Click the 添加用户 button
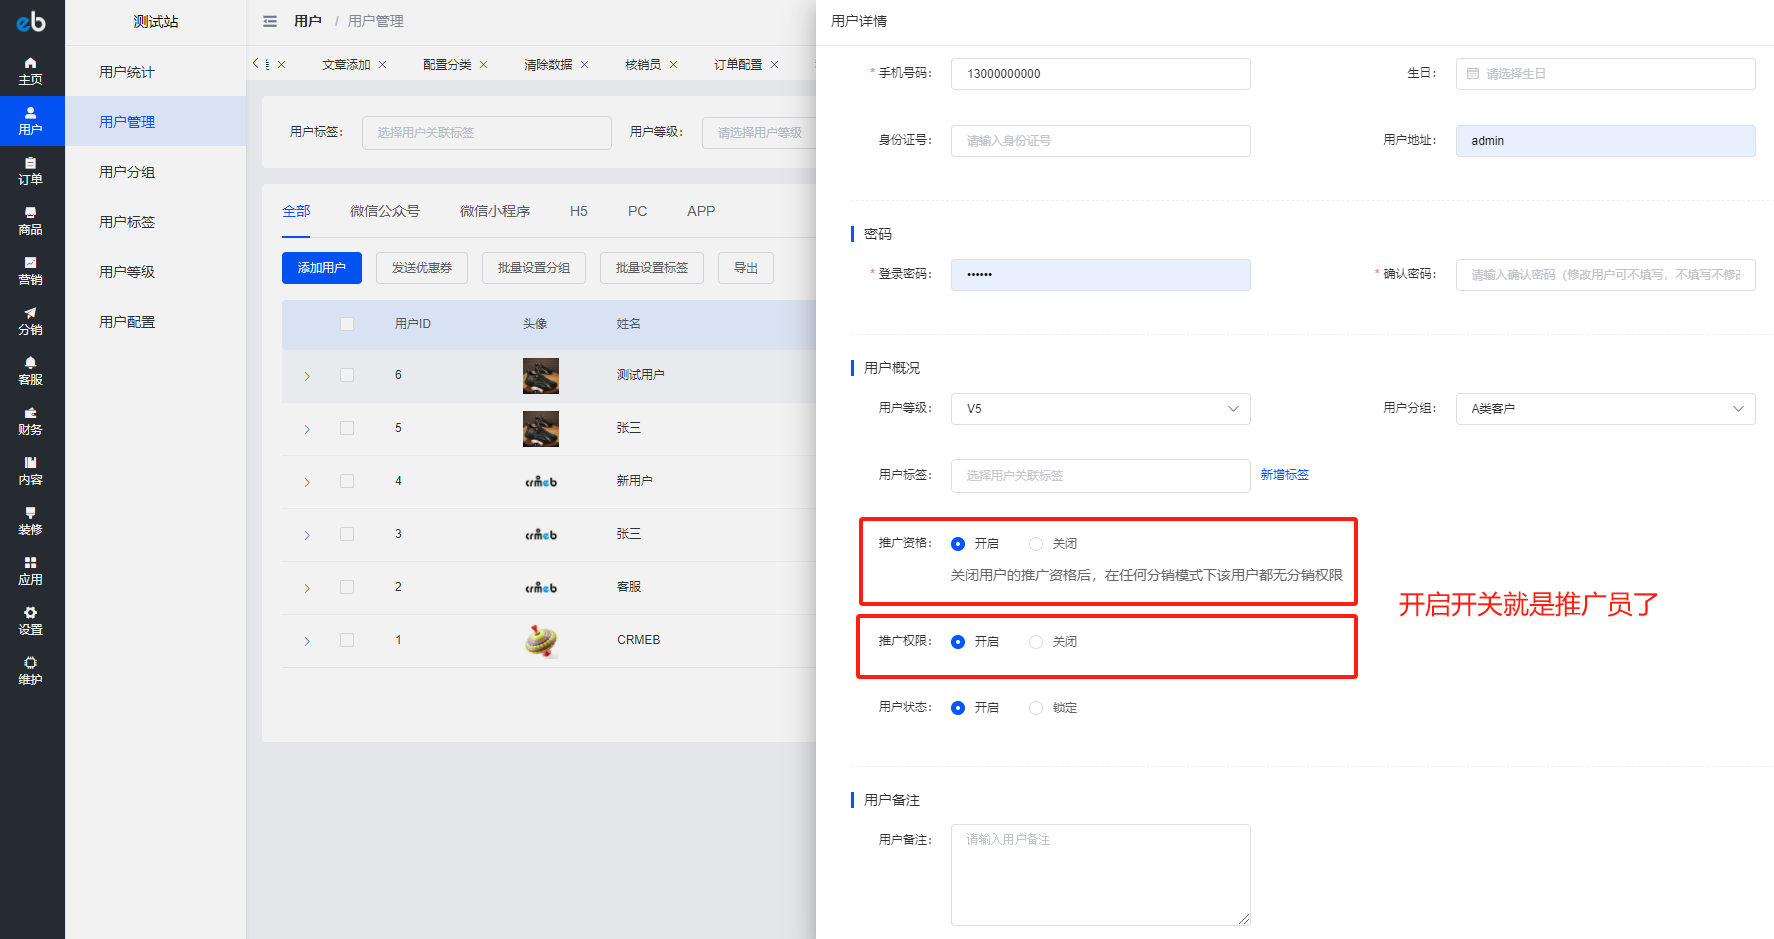This screenshot has height=939, width=1774. [322, 268]
